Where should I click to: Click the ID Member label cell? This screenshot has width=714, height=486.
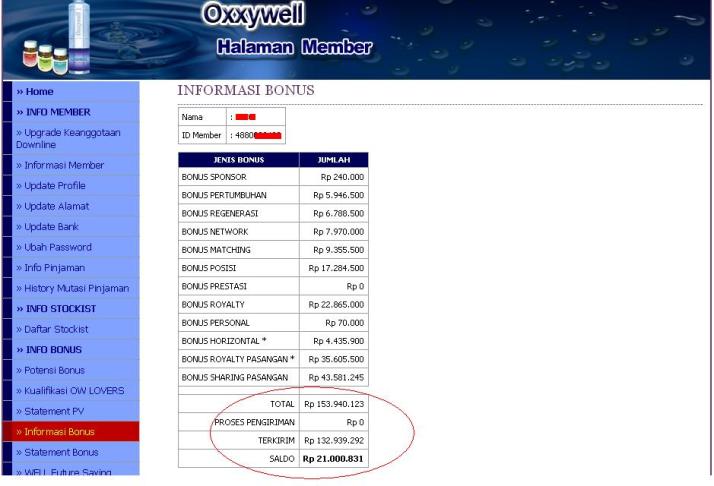(x=202, y=135)
